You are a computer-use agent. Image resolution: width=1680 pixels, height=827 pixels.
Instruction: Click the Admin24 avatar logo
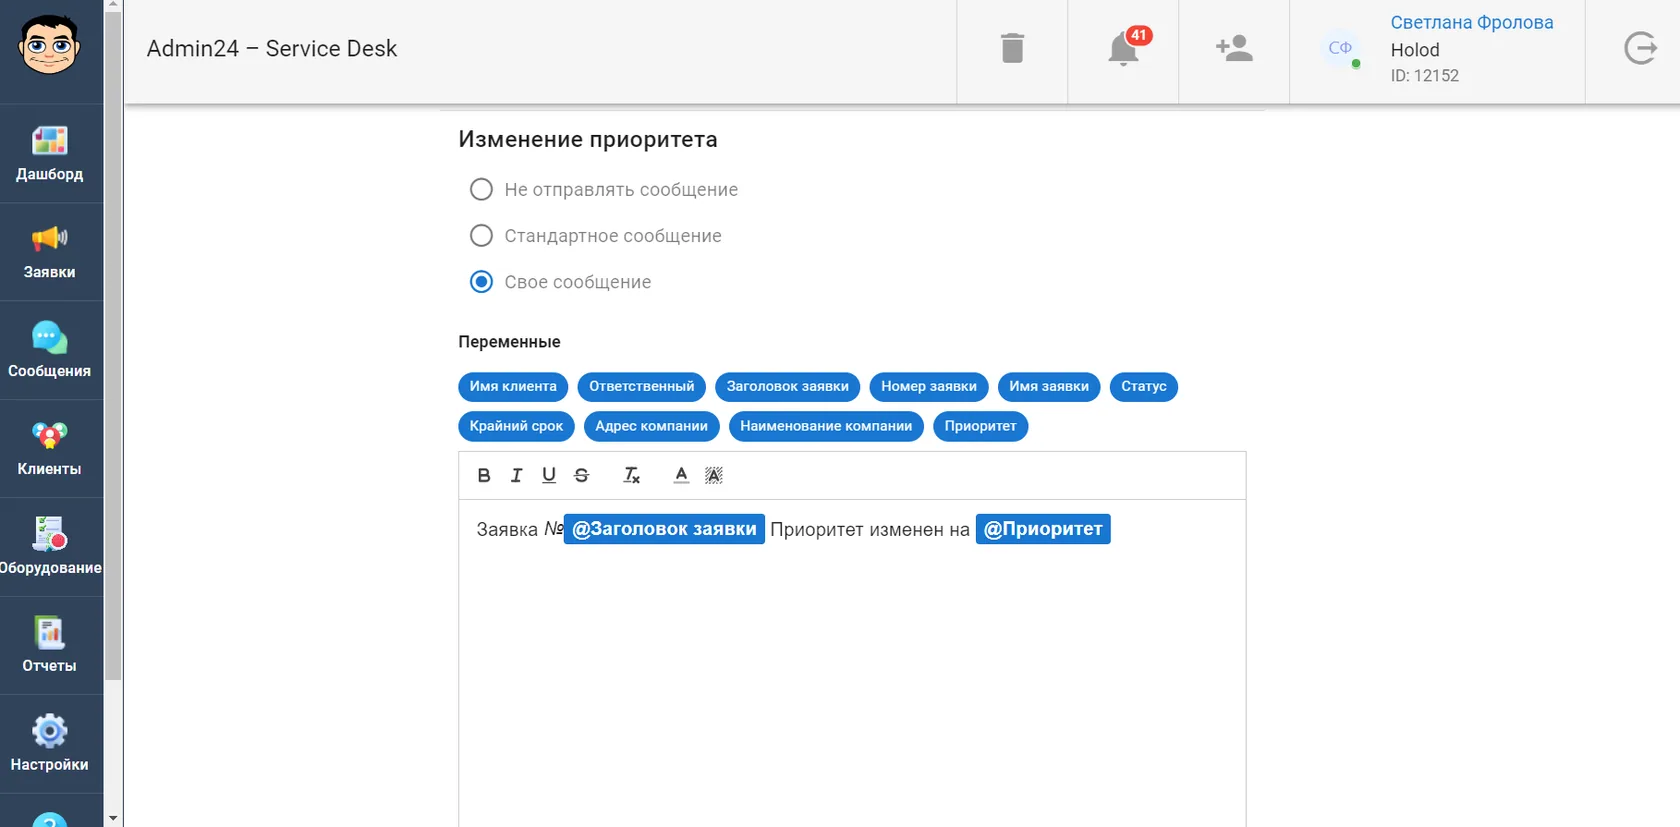point(49,45)
